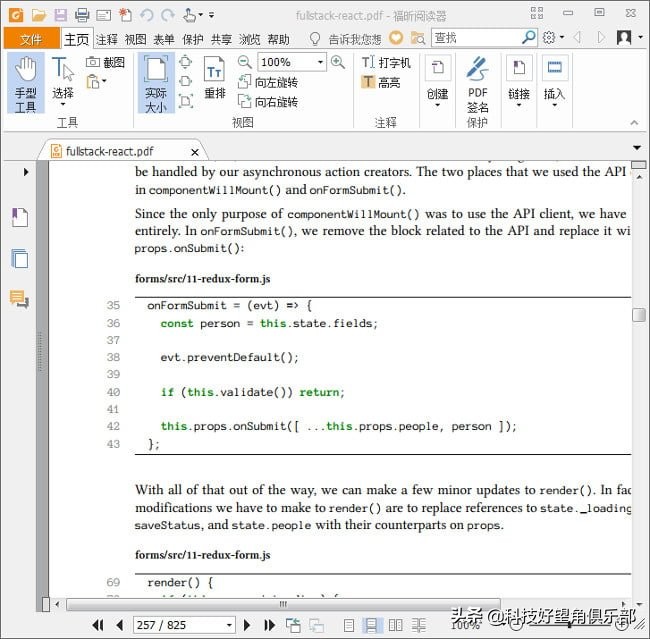Switch to the 视图 tab
Image resolution: width=650 pixels, height=639 pixels.
pyautogui.click(x=136, y=39)
